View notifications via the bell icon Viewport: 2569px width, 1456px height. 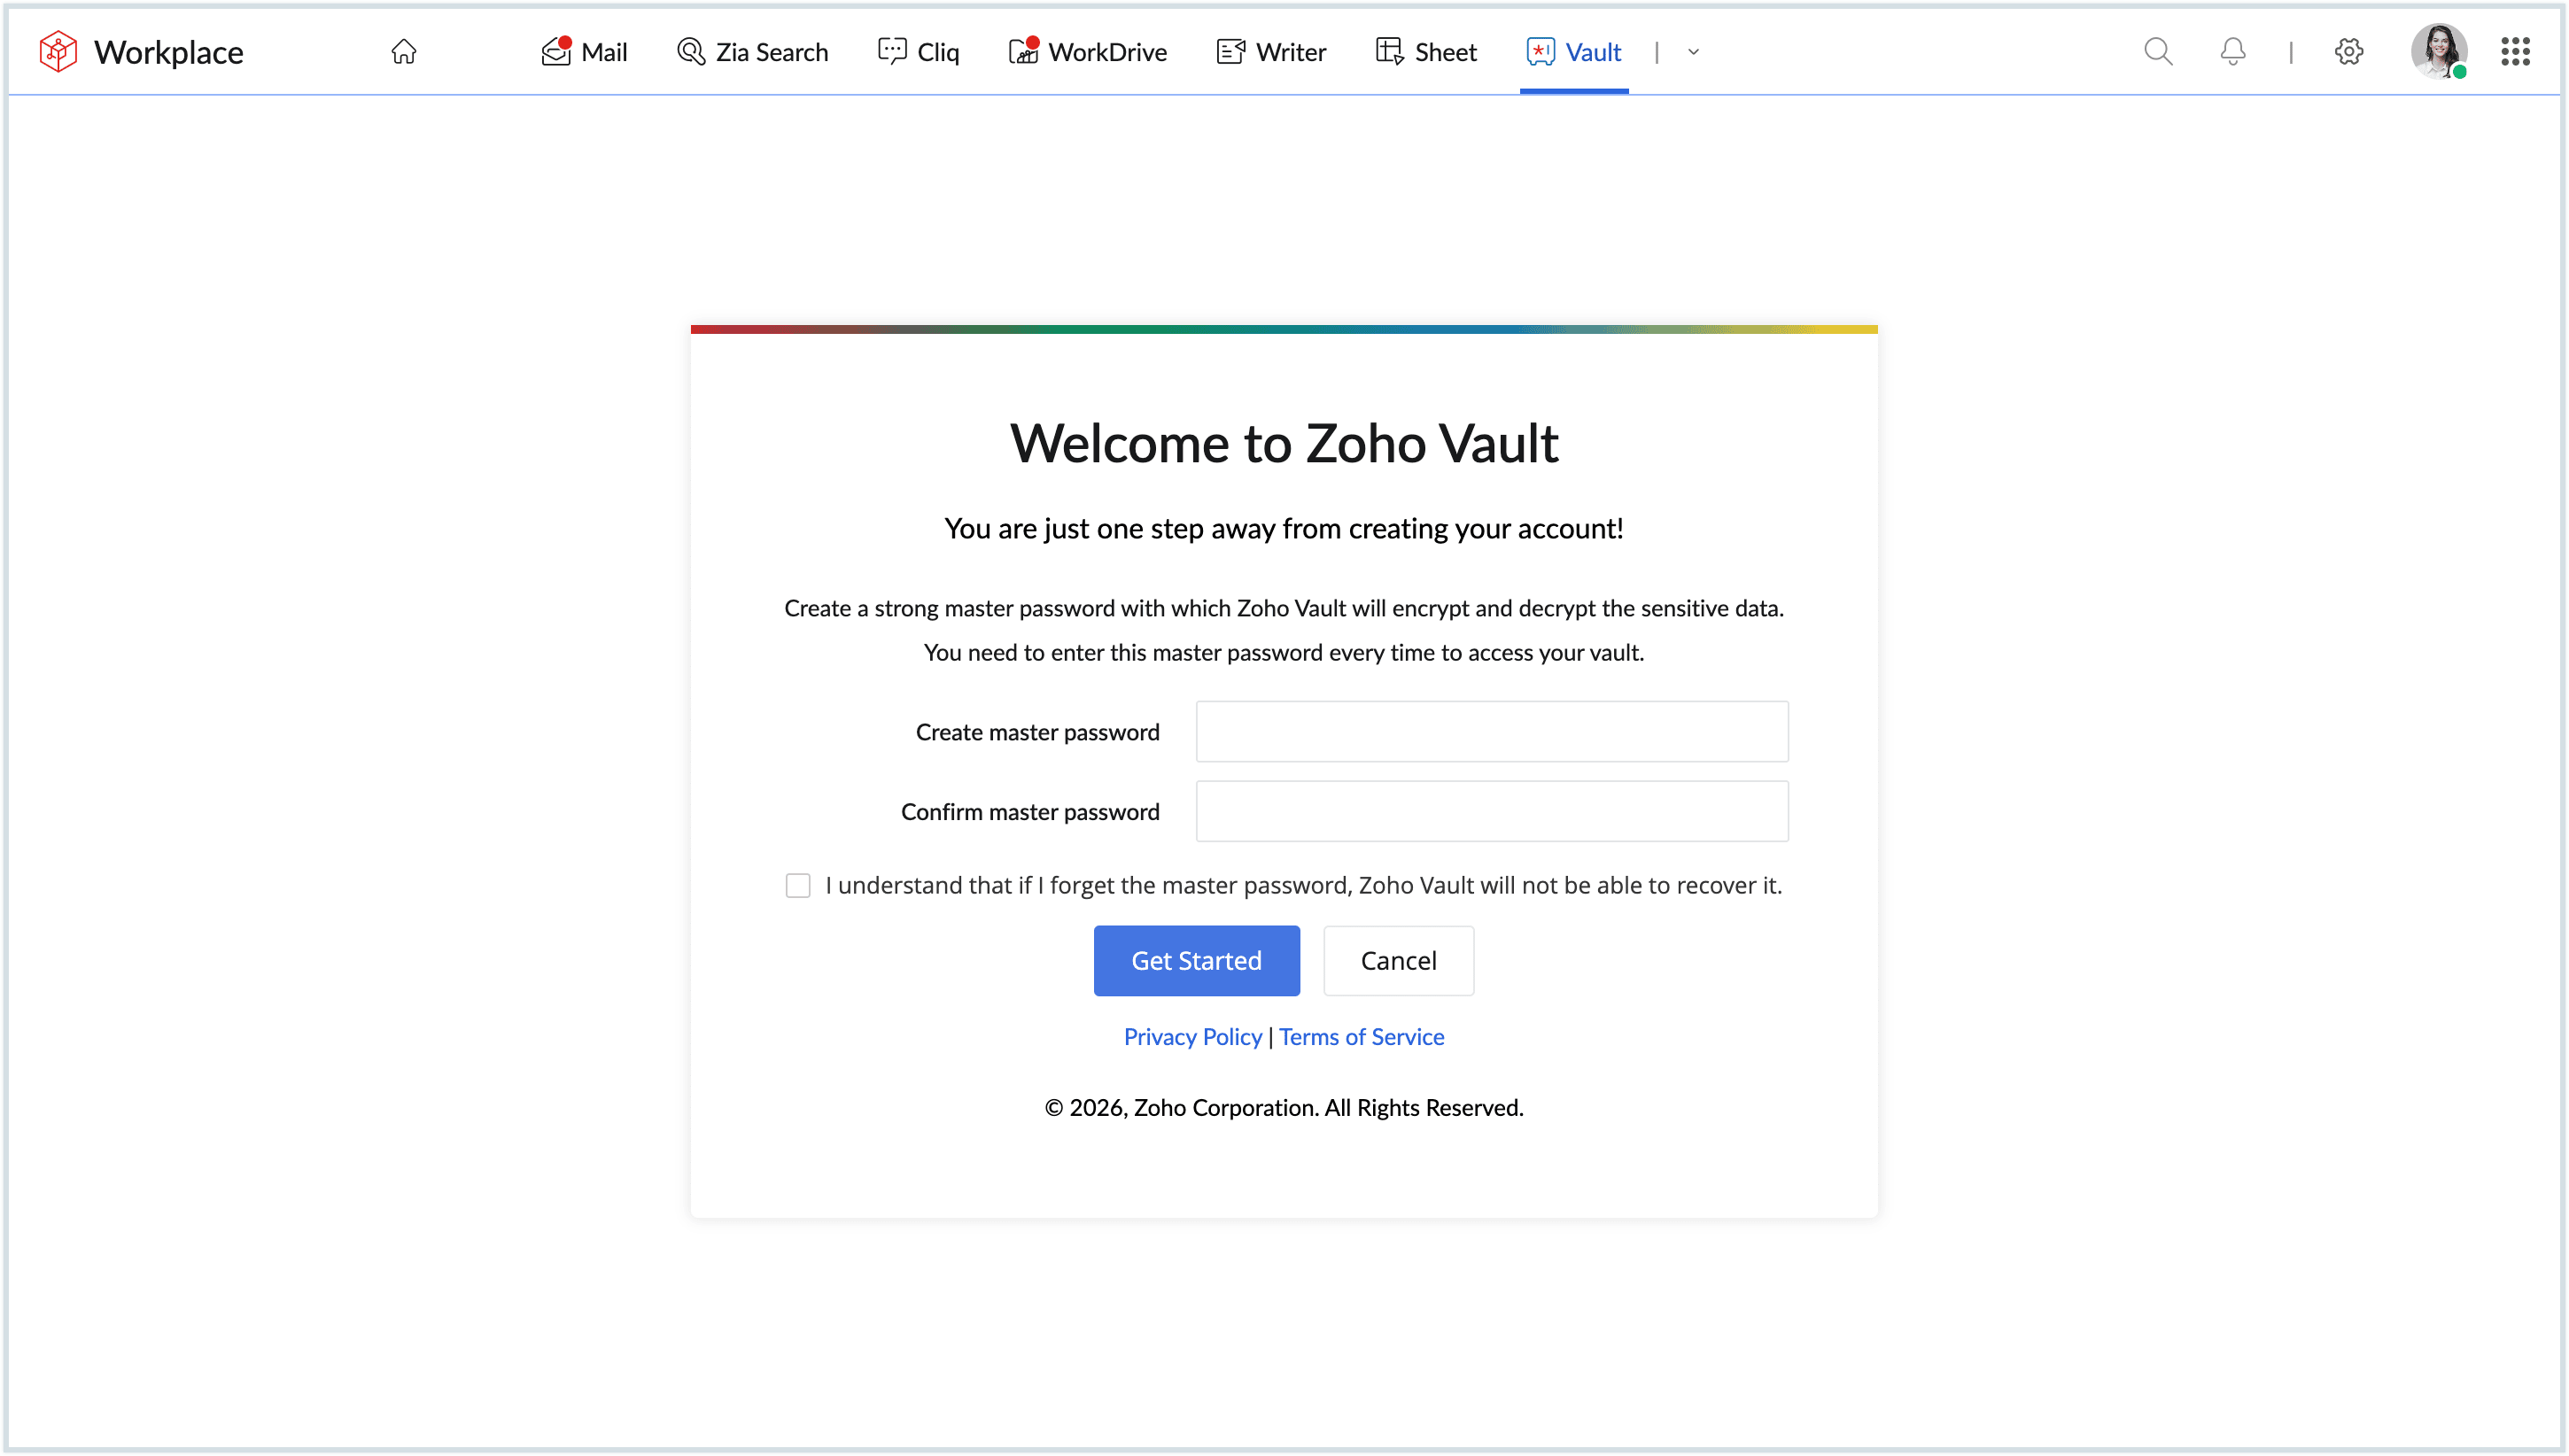coord(2232,51)
